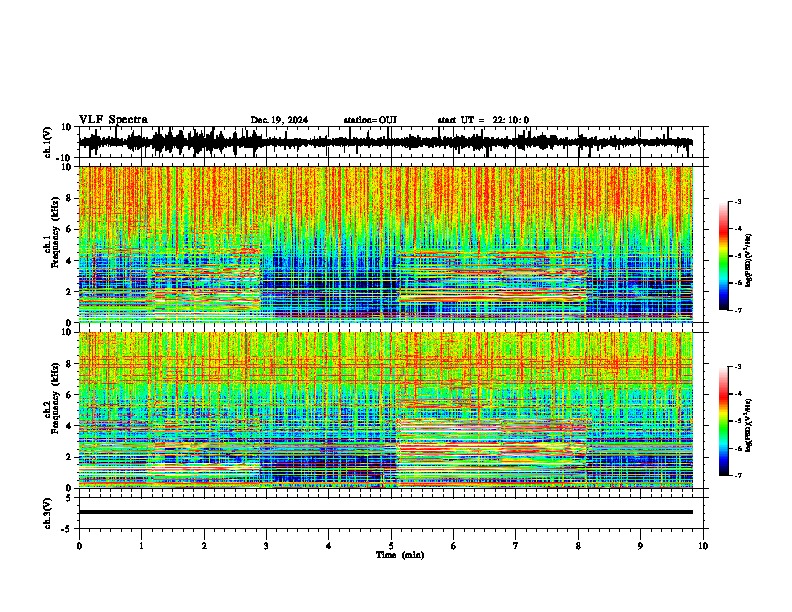Click the '-7' label on ch.1 colorbar
Image resolution: width=792 pixels, height=612 pixels.
(738, 310)
